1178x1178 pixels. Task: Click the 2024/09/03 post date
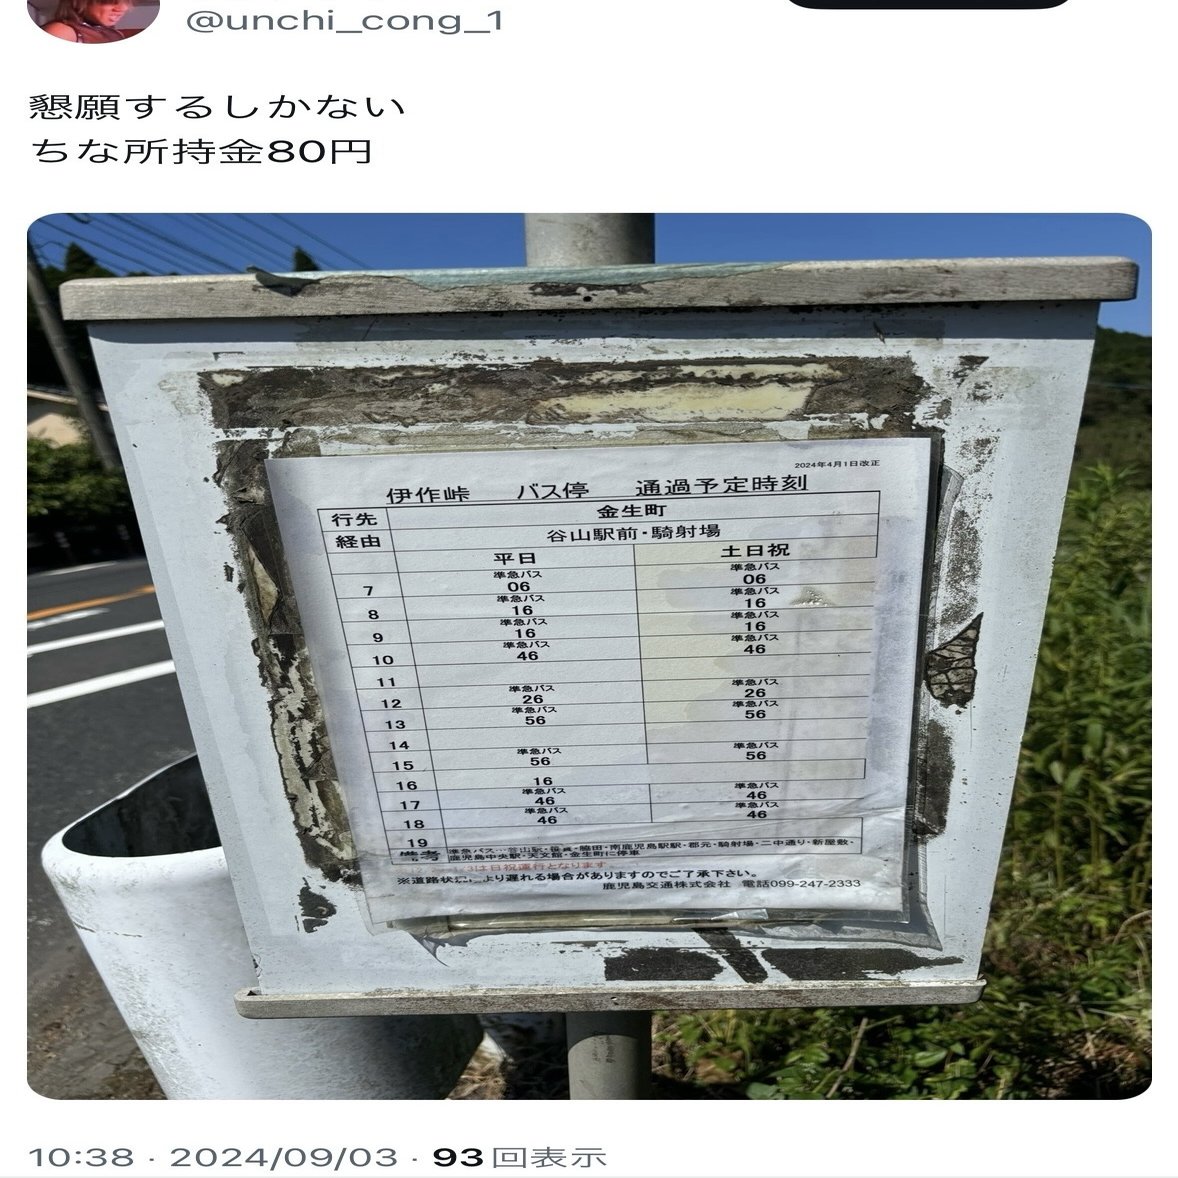tap(283, 1157)
